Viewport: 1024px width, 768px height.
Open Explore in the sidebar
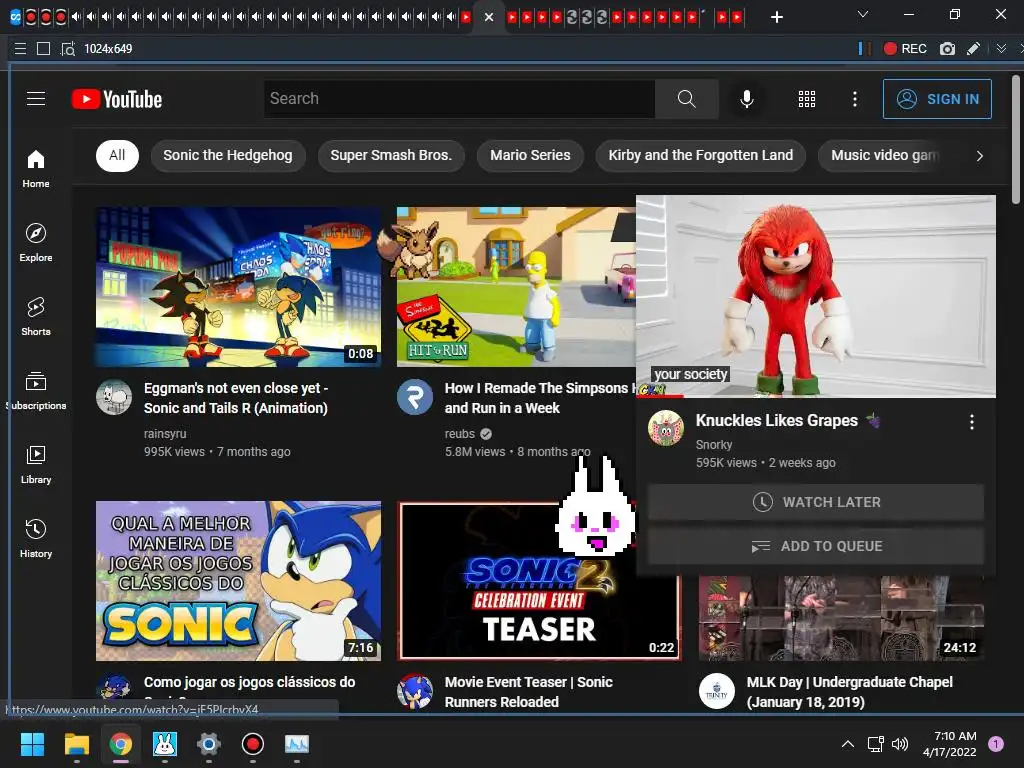click(36, 242)
